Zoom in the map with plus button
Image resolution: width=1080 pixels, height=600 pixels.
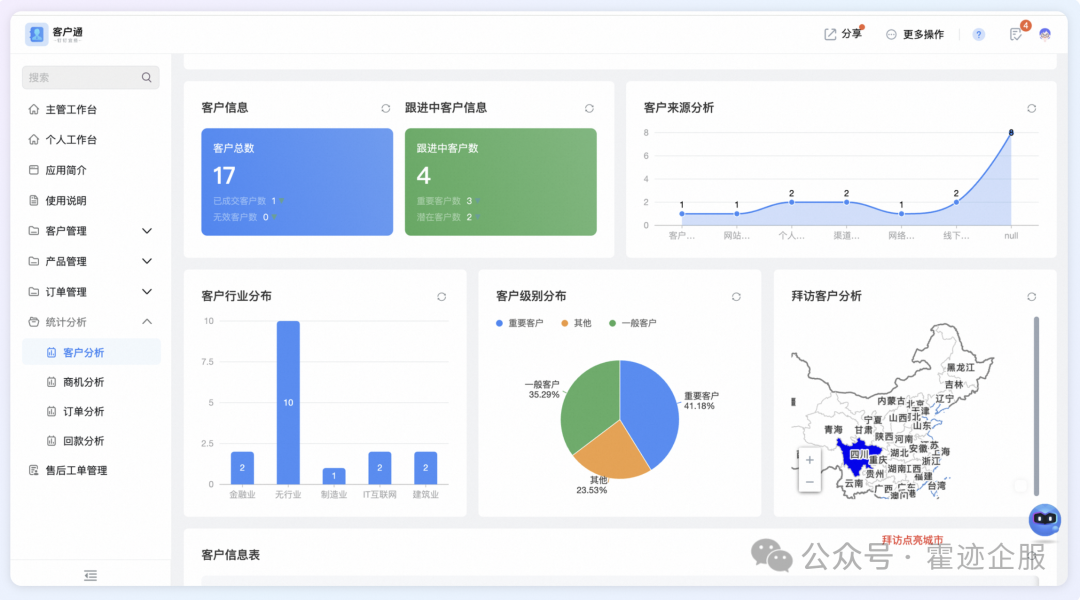pos(809,460)
